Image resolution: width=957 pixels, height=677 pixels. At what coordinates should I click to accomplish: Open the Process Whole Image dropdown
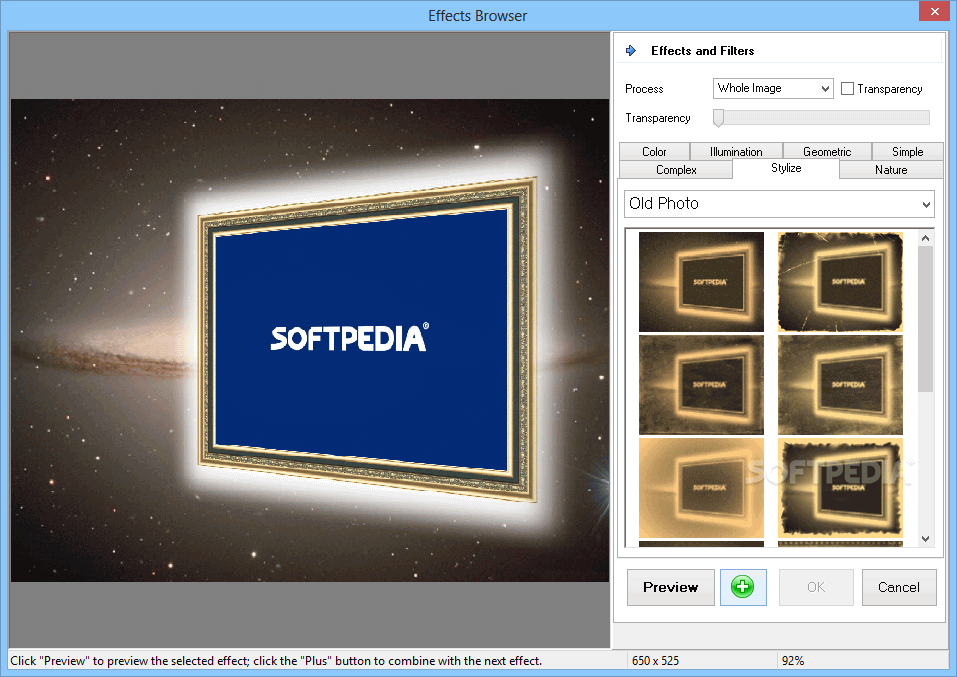tap(773, 89)
